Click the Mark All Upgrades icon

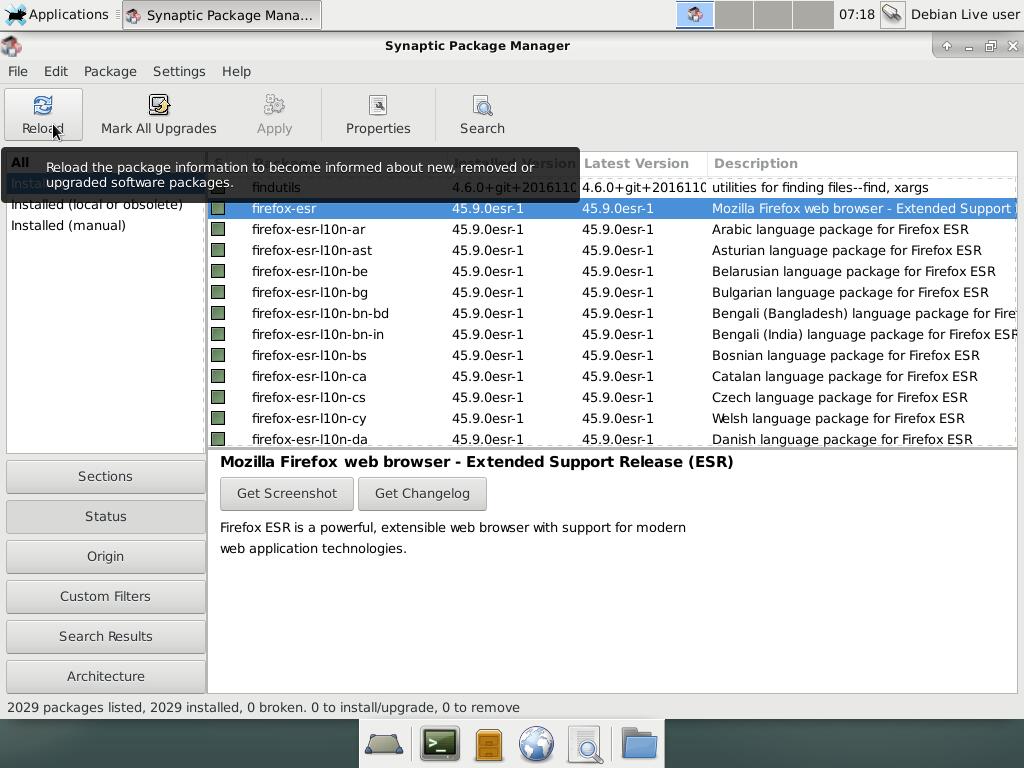pyautogui.click(x=159, y=106)
